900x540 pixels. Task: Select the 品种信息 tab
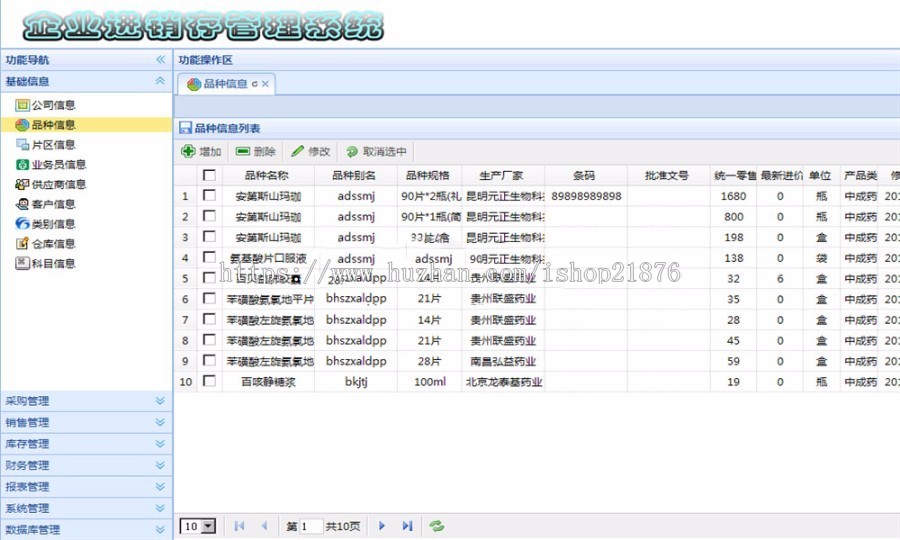coord(226,84)
